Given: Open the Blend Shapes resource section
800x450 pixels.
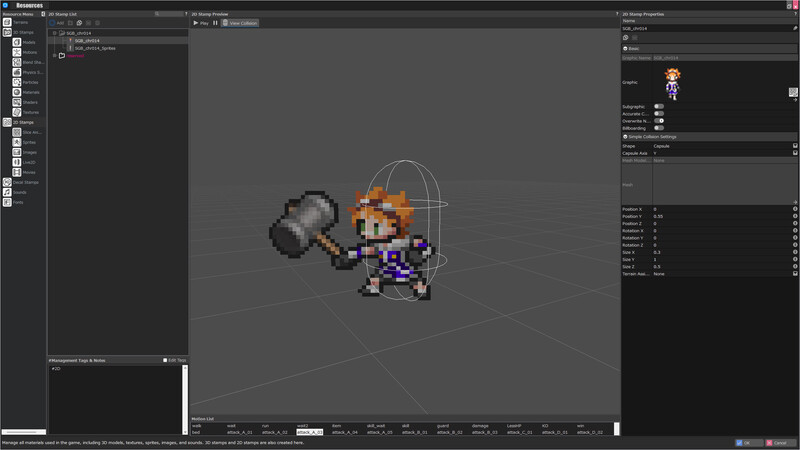Looking at the screenshot, I should tap(28, 62).
